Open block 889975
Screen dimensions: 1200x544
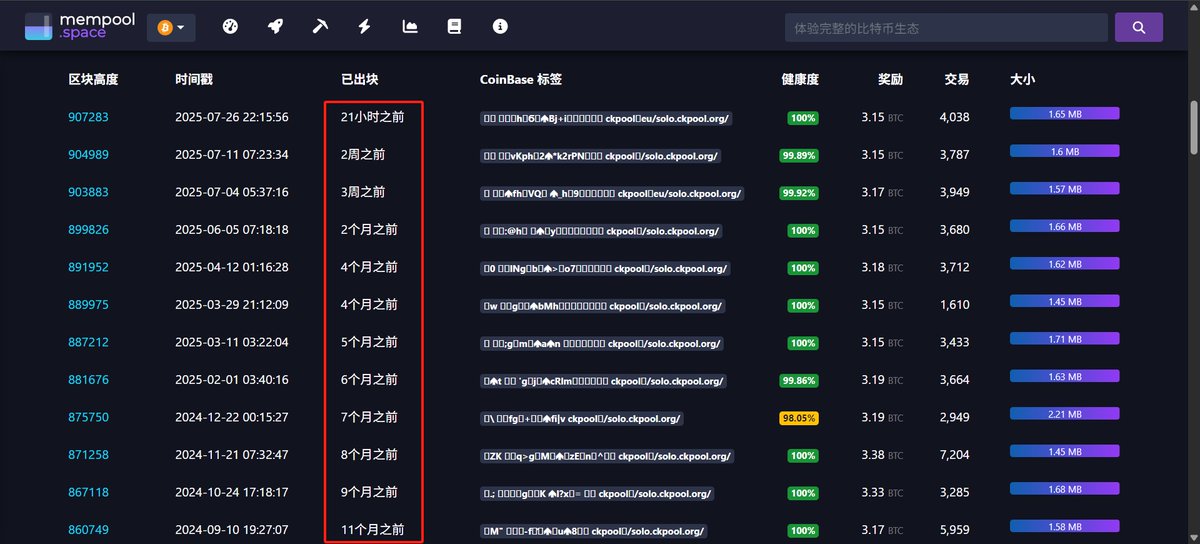88,305
